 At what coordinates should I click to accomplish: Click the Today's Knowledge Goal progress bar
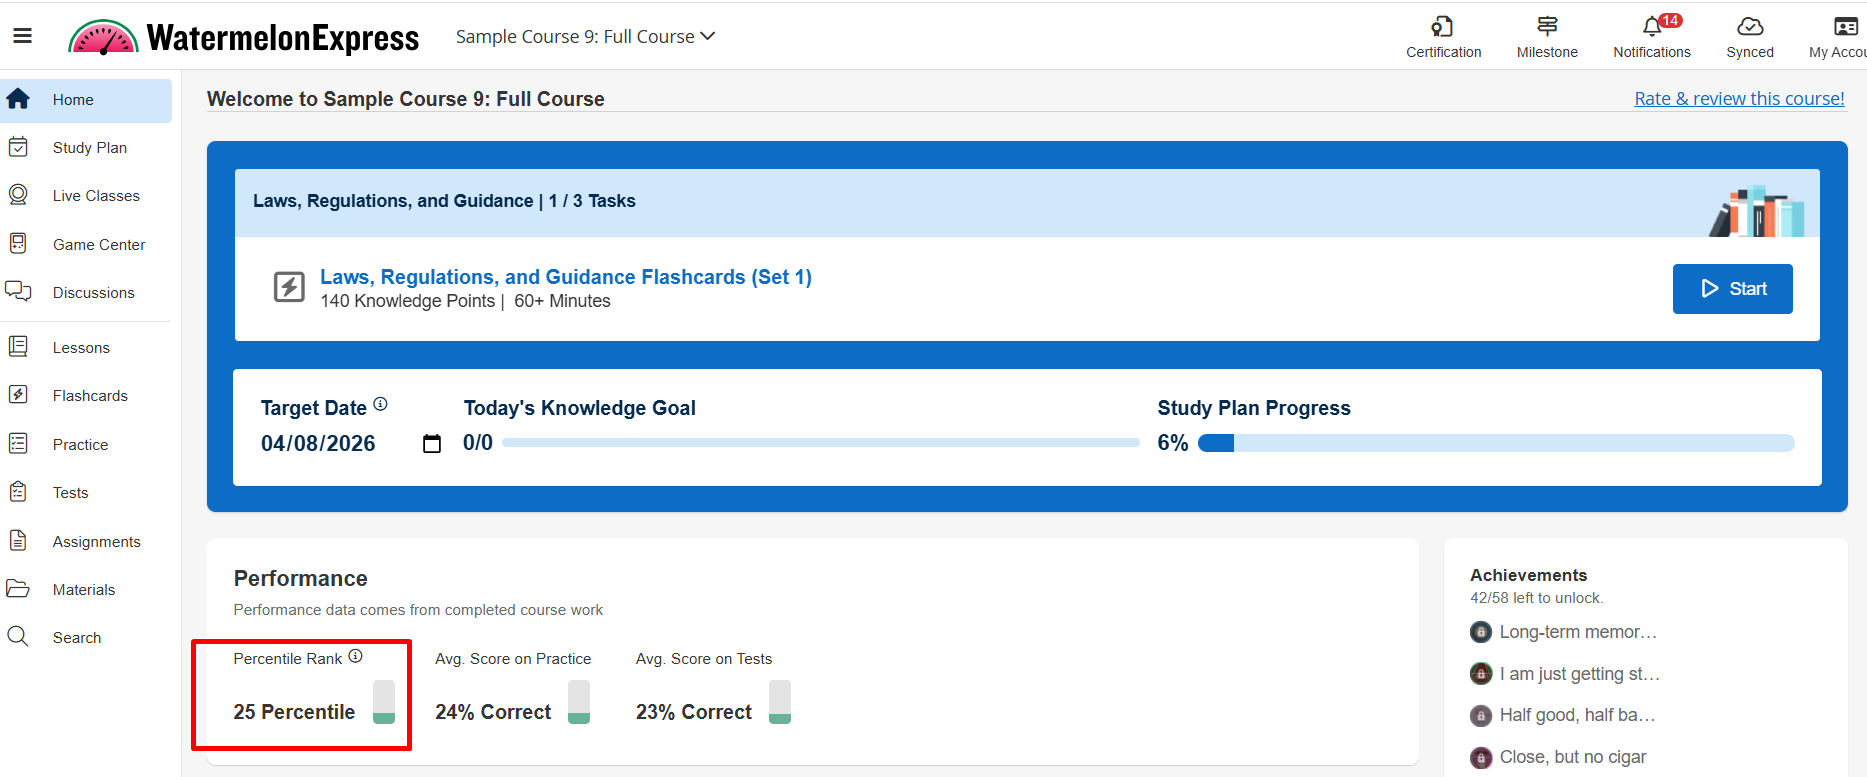click(x=820, y=443)
